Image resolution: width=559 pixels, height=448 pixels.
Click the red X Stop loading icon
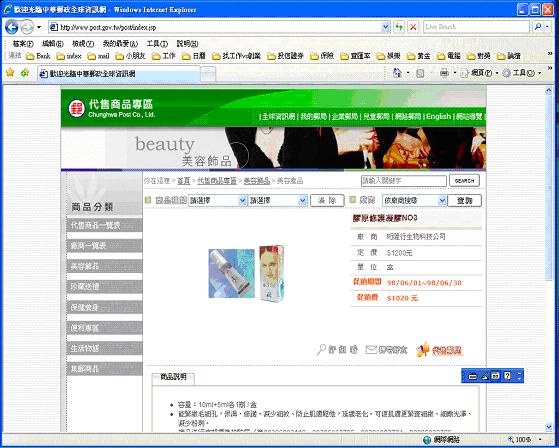(413, 27)
